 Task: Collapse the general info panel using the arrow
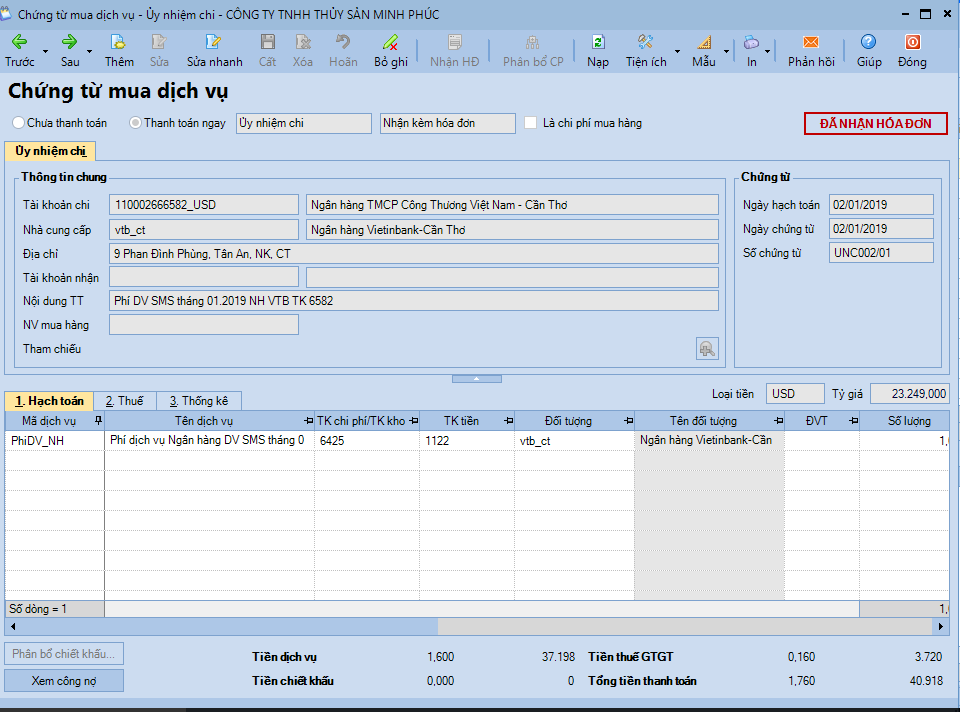coord(476,379)
